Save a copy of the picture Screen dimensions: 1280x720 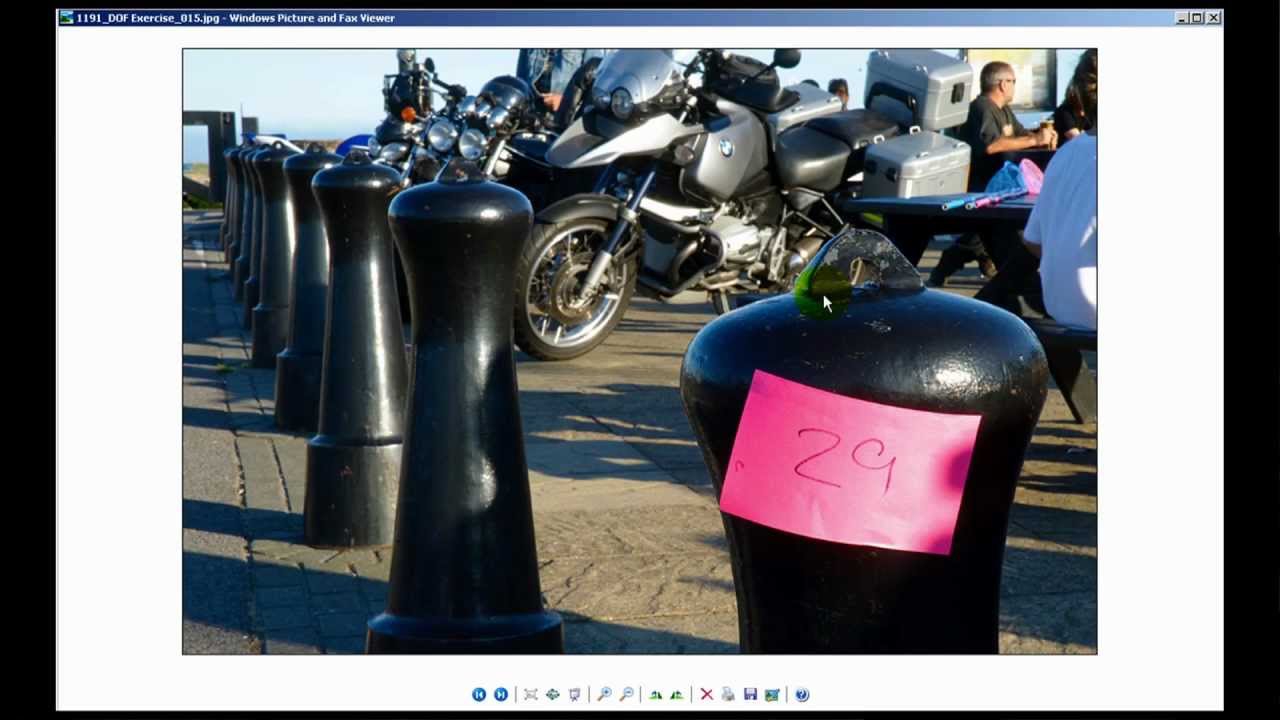pos(750,694)
